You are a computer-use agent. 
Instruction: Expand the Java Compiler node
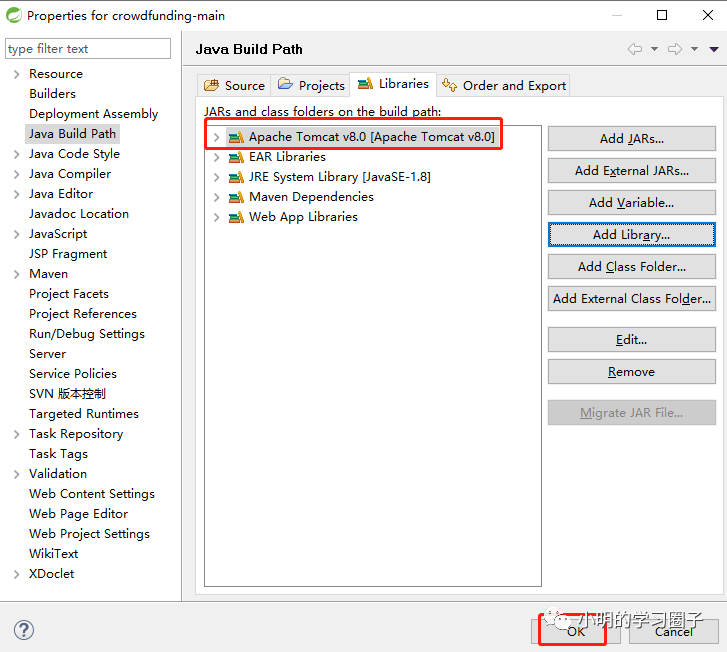(17, 174)
